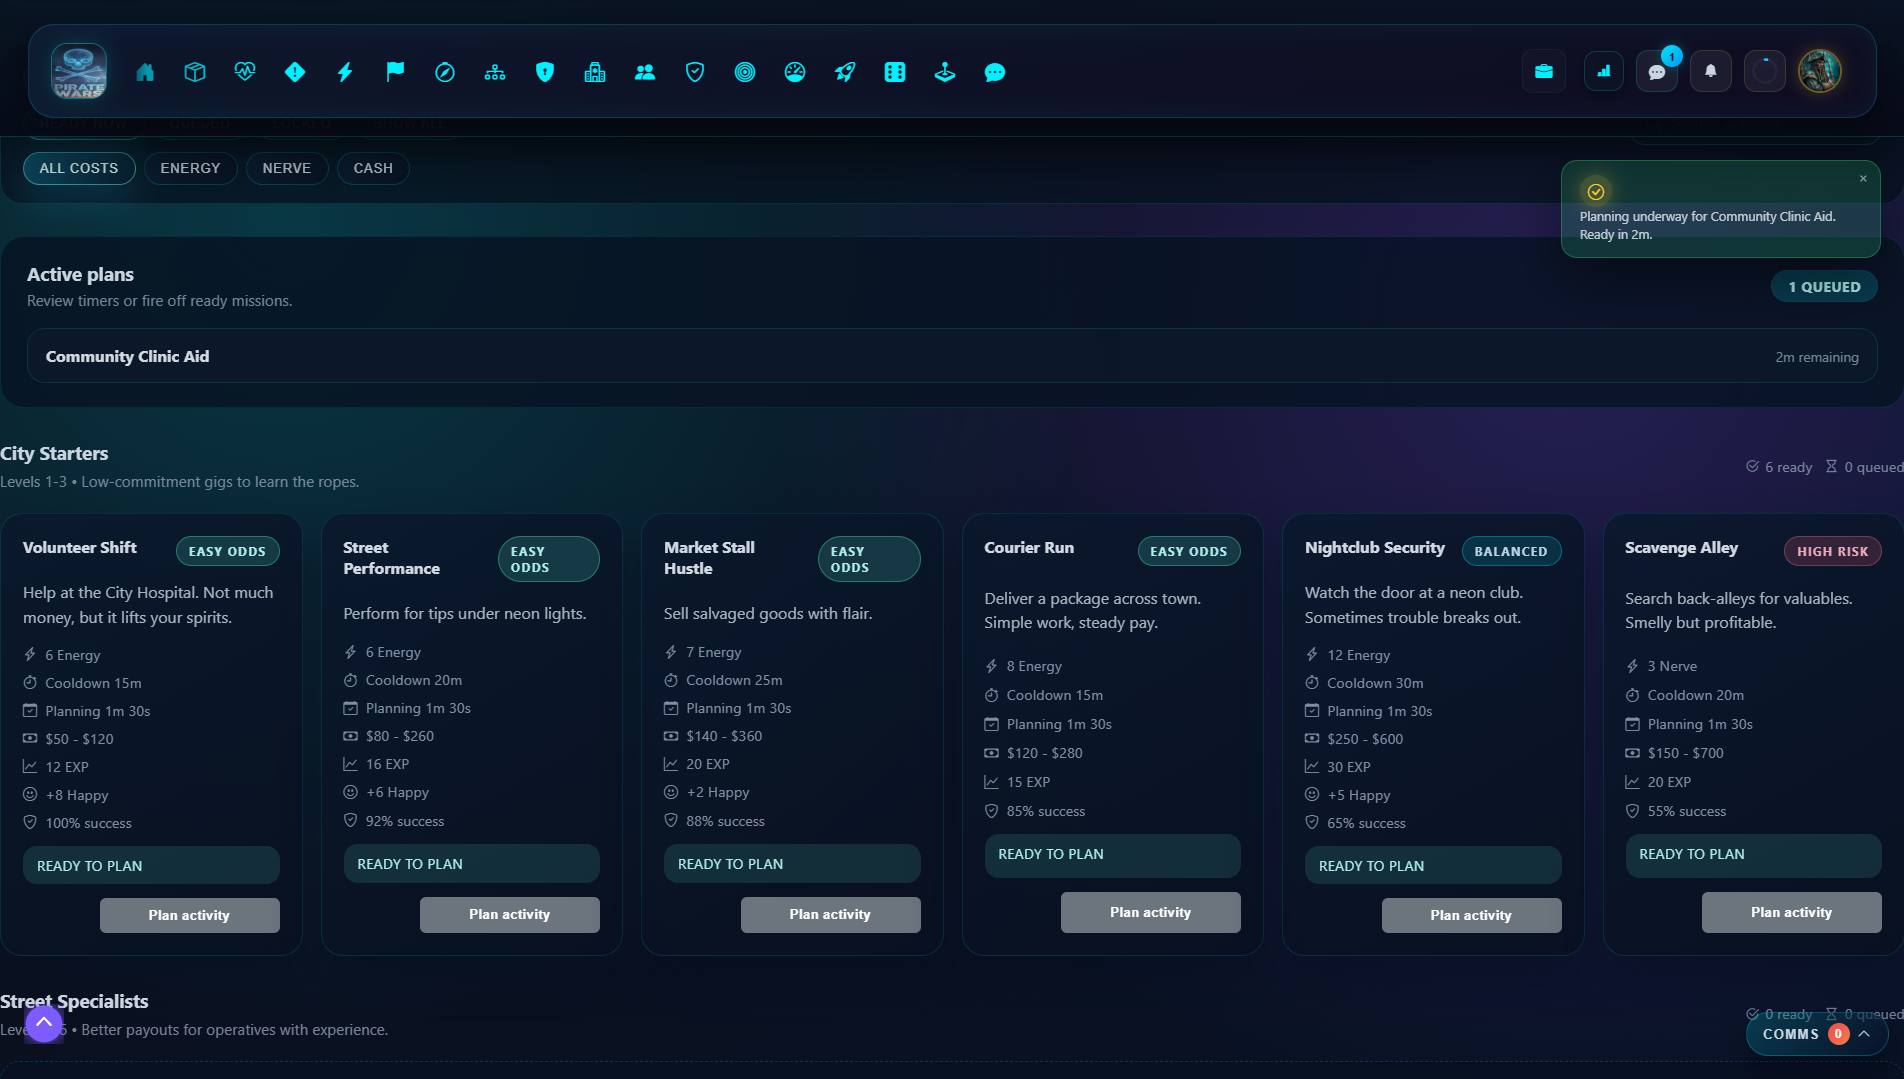Click the dice icon in the navbar

895,72
